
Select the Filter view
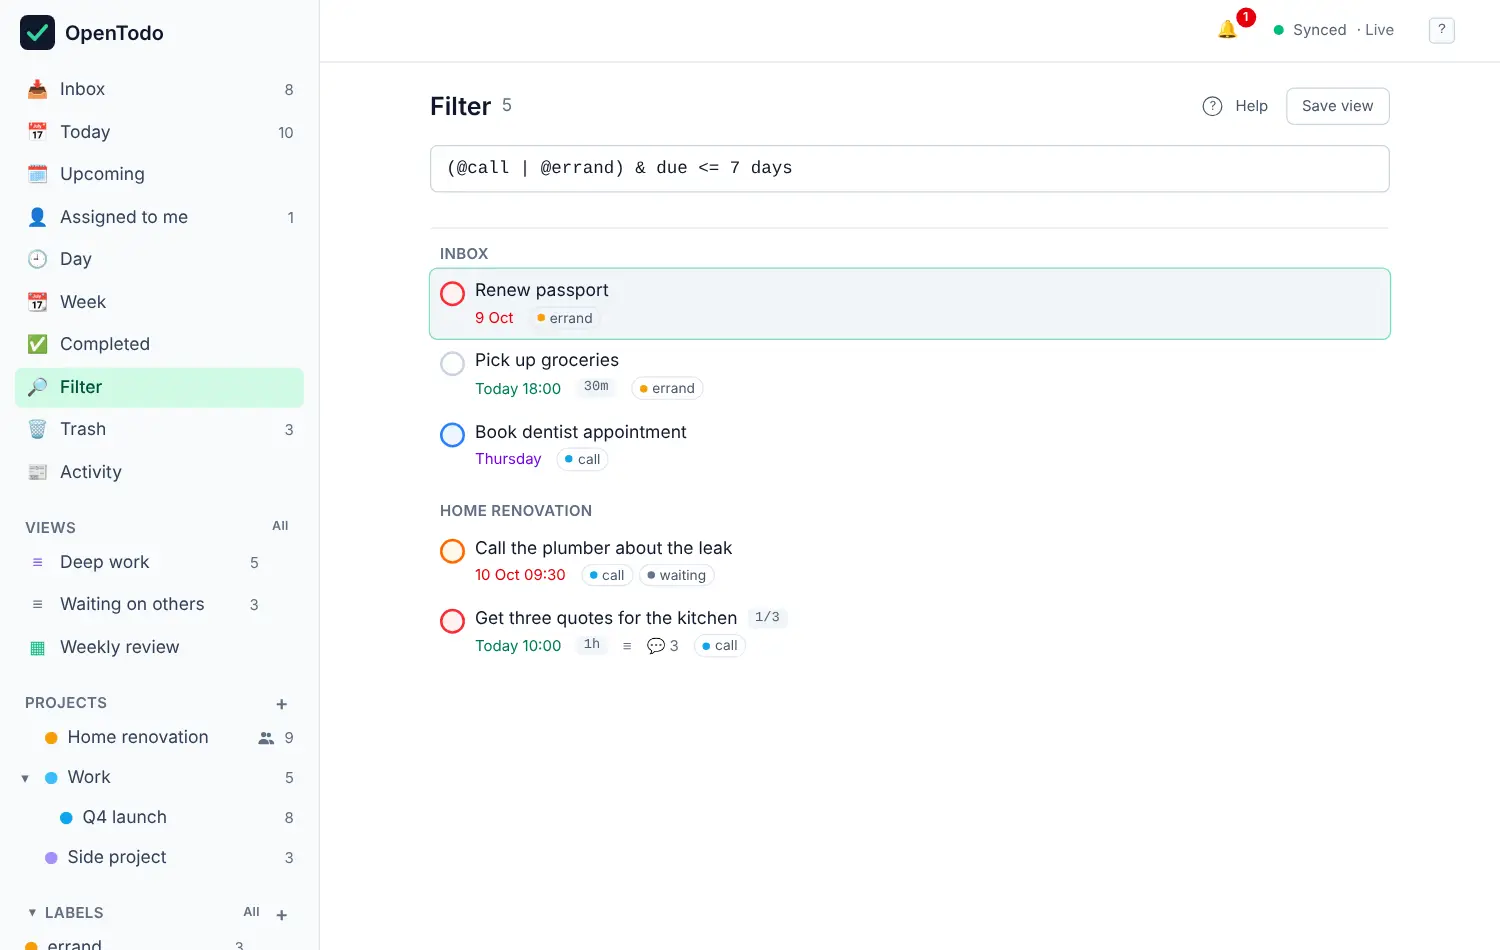pos(159,387)
